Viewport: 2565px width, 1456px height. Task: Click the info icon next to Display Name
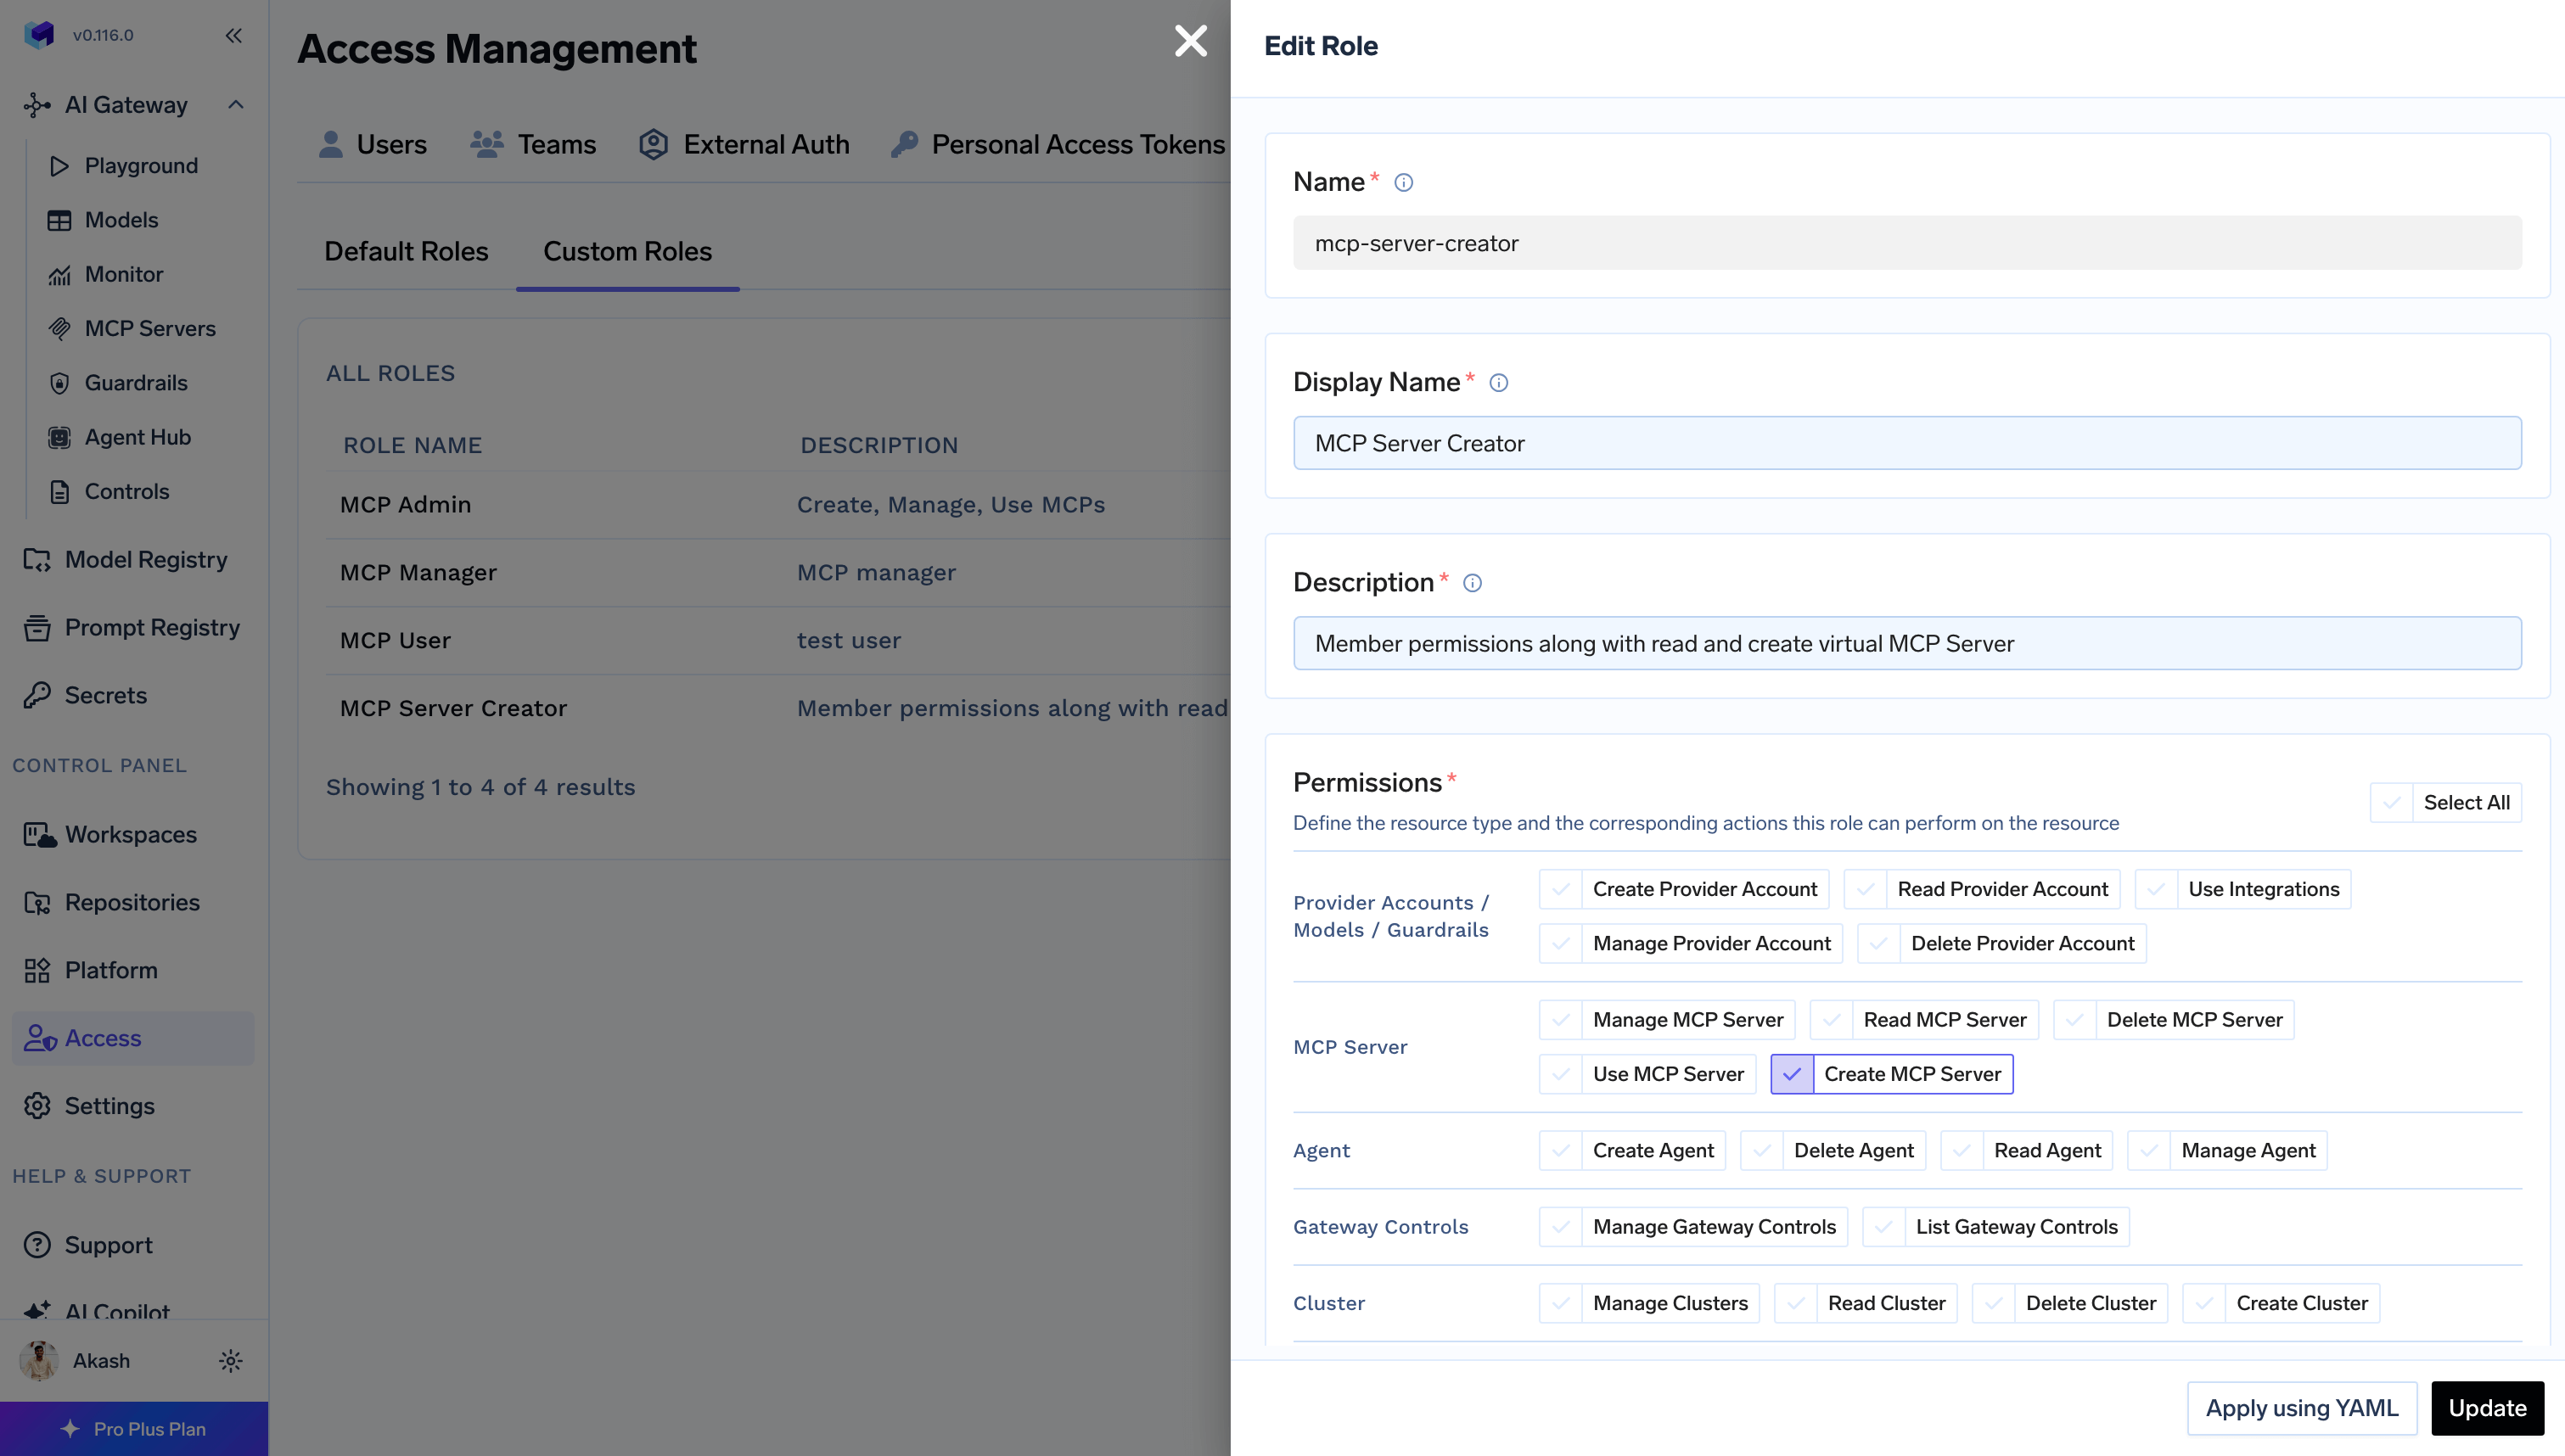(1498, 383)
